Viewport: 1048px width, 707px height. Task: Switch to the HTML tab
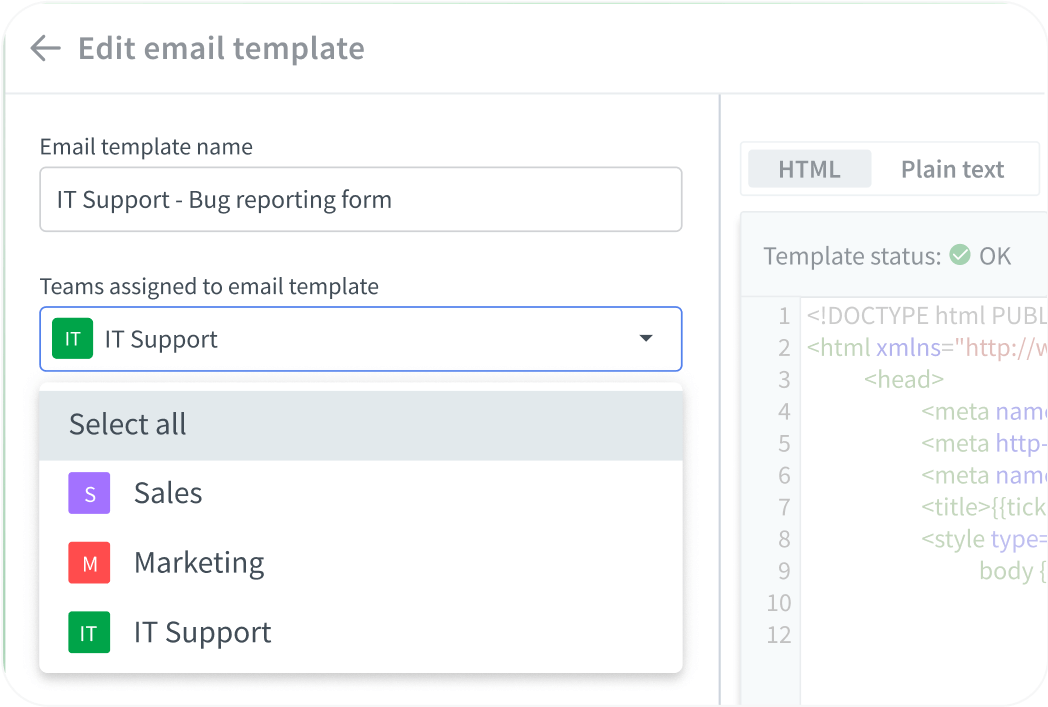[x=809, y=168]
